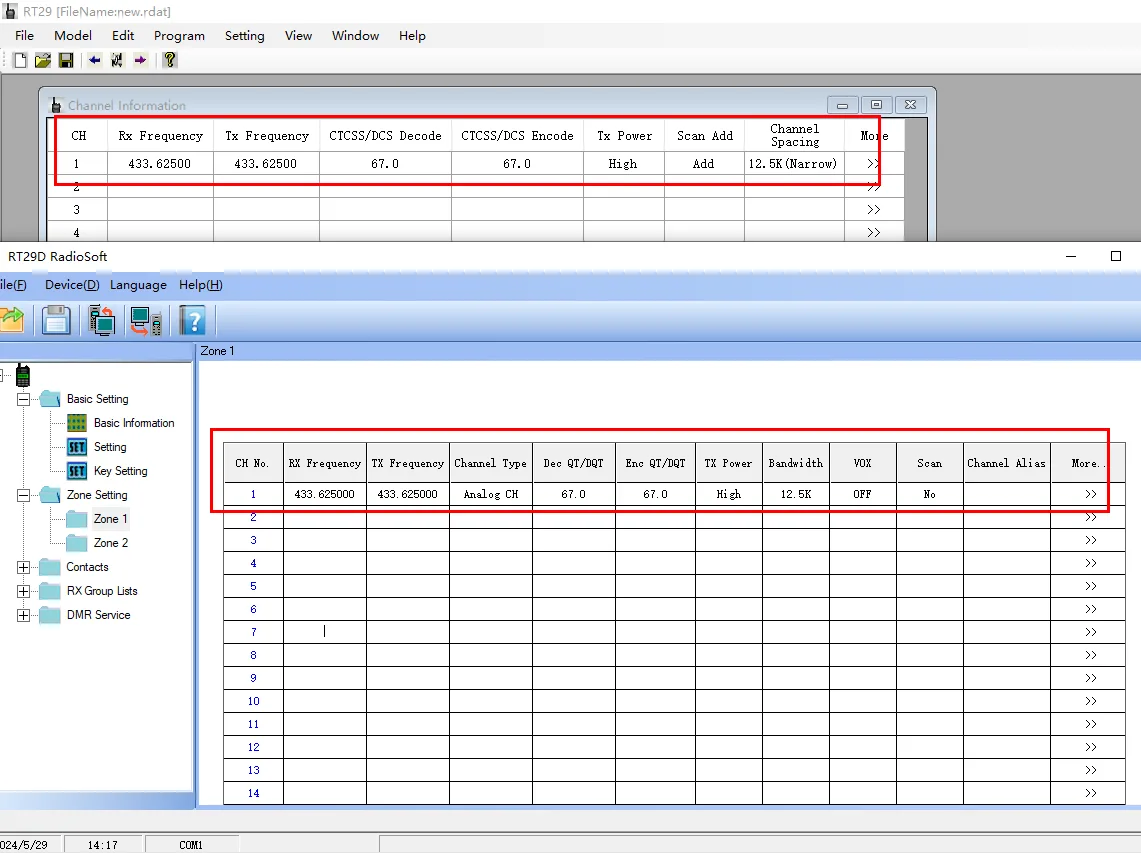Expand the RX Group Lists tree node
The image size is (1141, 853).
coord(23,591)
